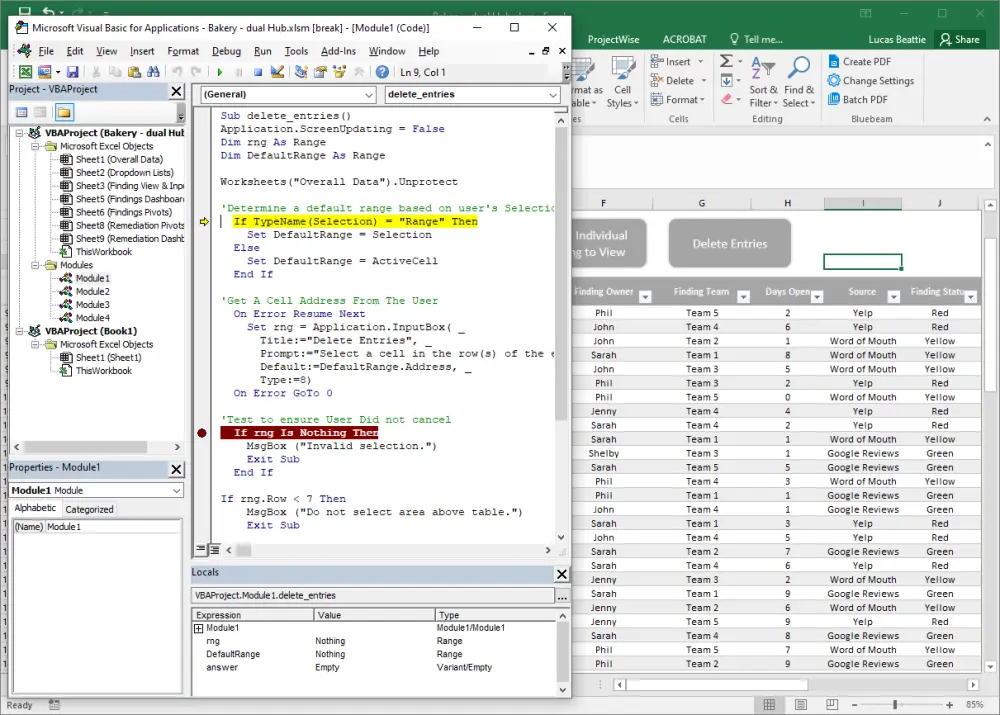Screen dimensions: 1000x715
Task: Click the Cut scissors icon in VBA toolbar
Action: click(96, 72)
